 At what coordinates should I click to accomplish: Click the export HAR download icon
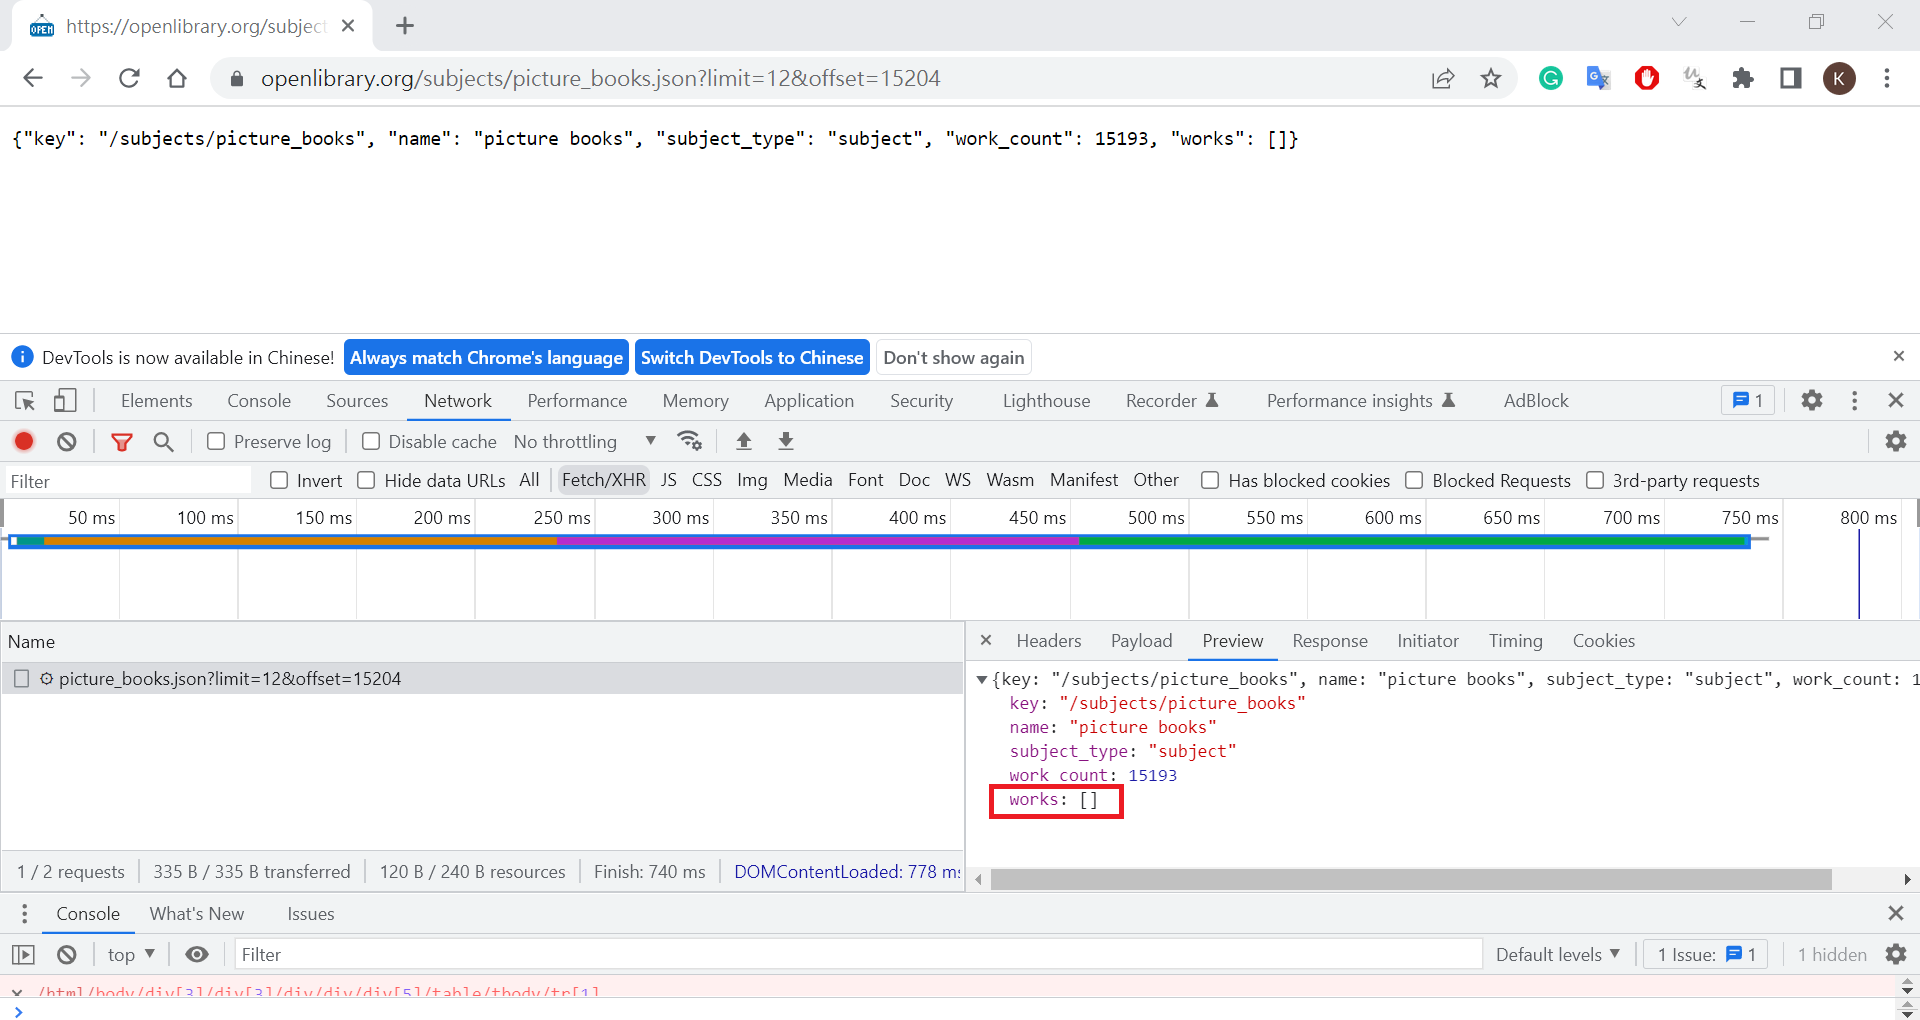[786, 441]
